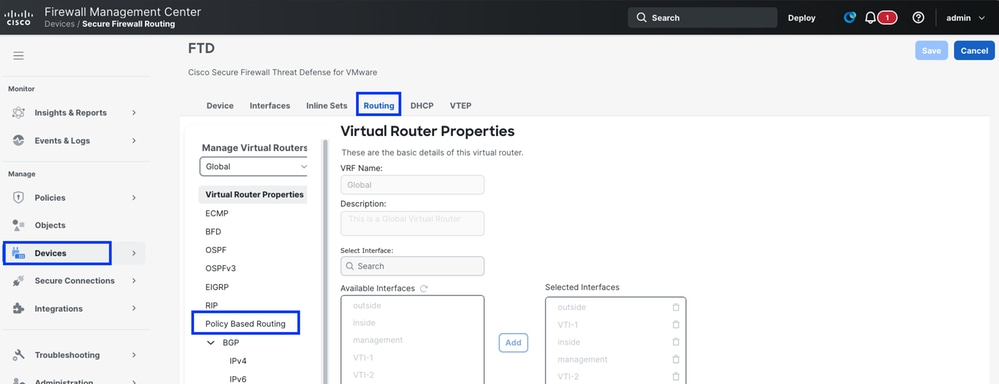Click the VRF Name field
999x384 pixels.
412,185
